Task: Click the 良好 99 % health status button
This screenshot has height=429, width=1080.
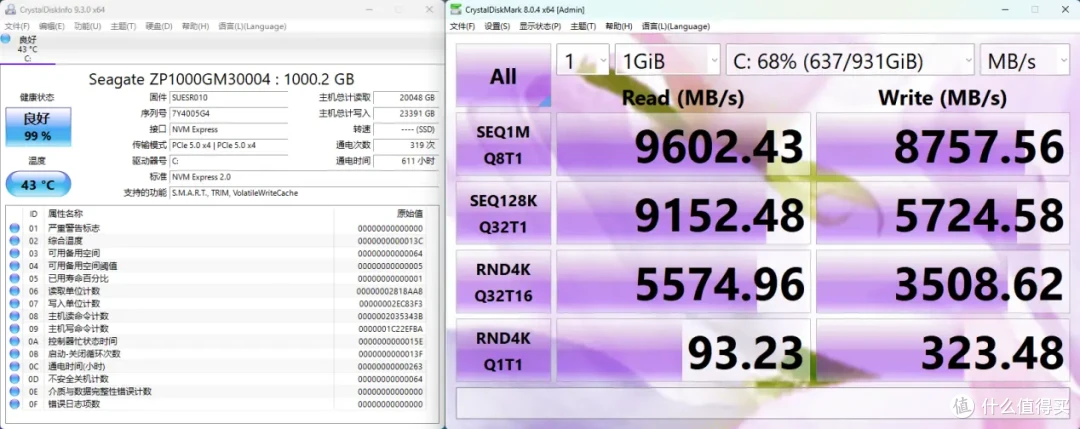Action: 38,127
